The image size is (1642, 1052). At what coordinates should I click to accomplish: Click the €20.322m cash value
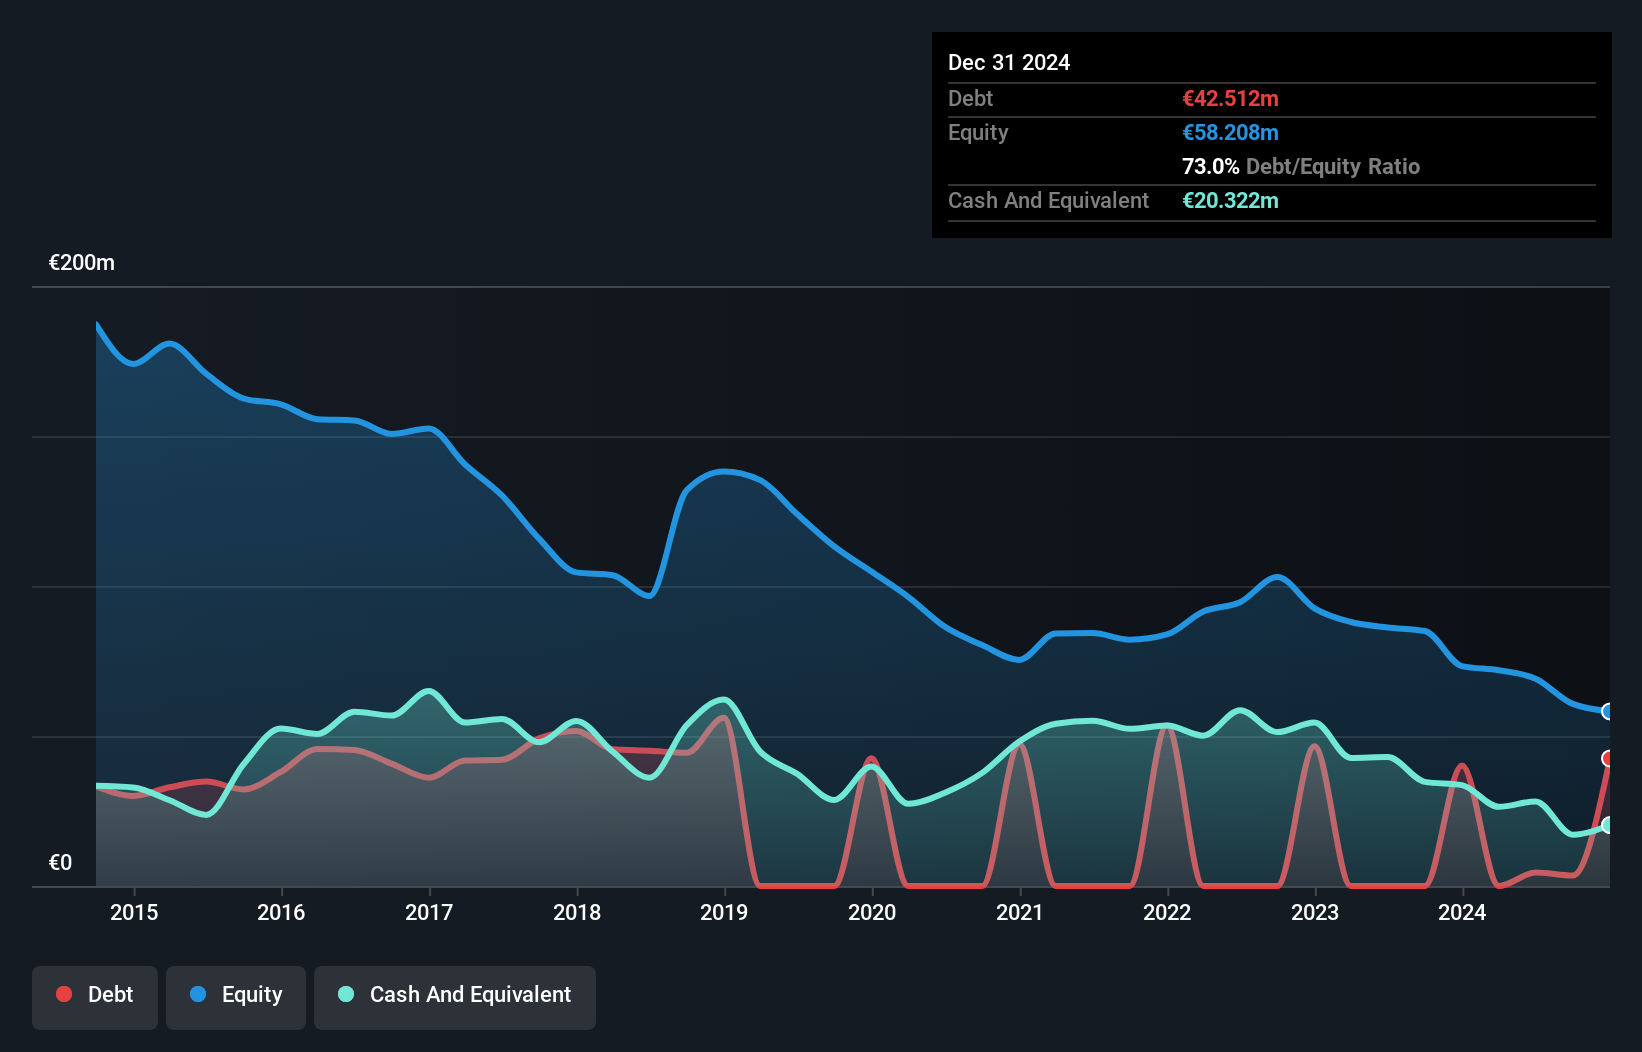click(1230, 201)
